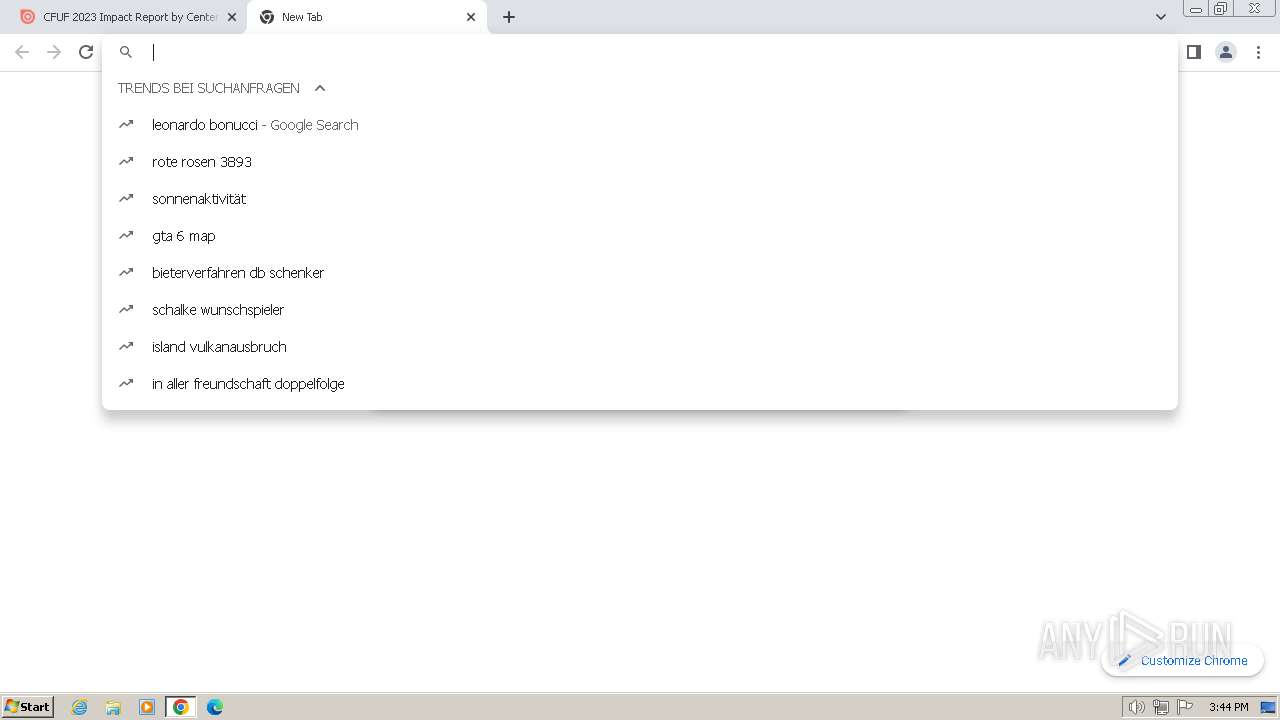The image size is (1280, 720).
Task: Open Chrome three-dot menu
Action: (x=1259, y=52)
